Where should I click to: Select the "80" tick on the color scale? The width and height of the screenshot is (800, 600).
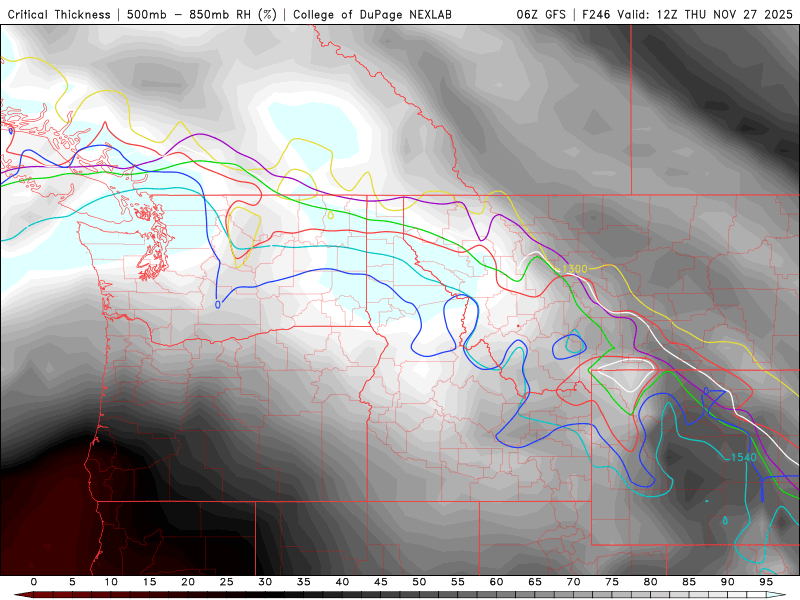pos(651,582)
